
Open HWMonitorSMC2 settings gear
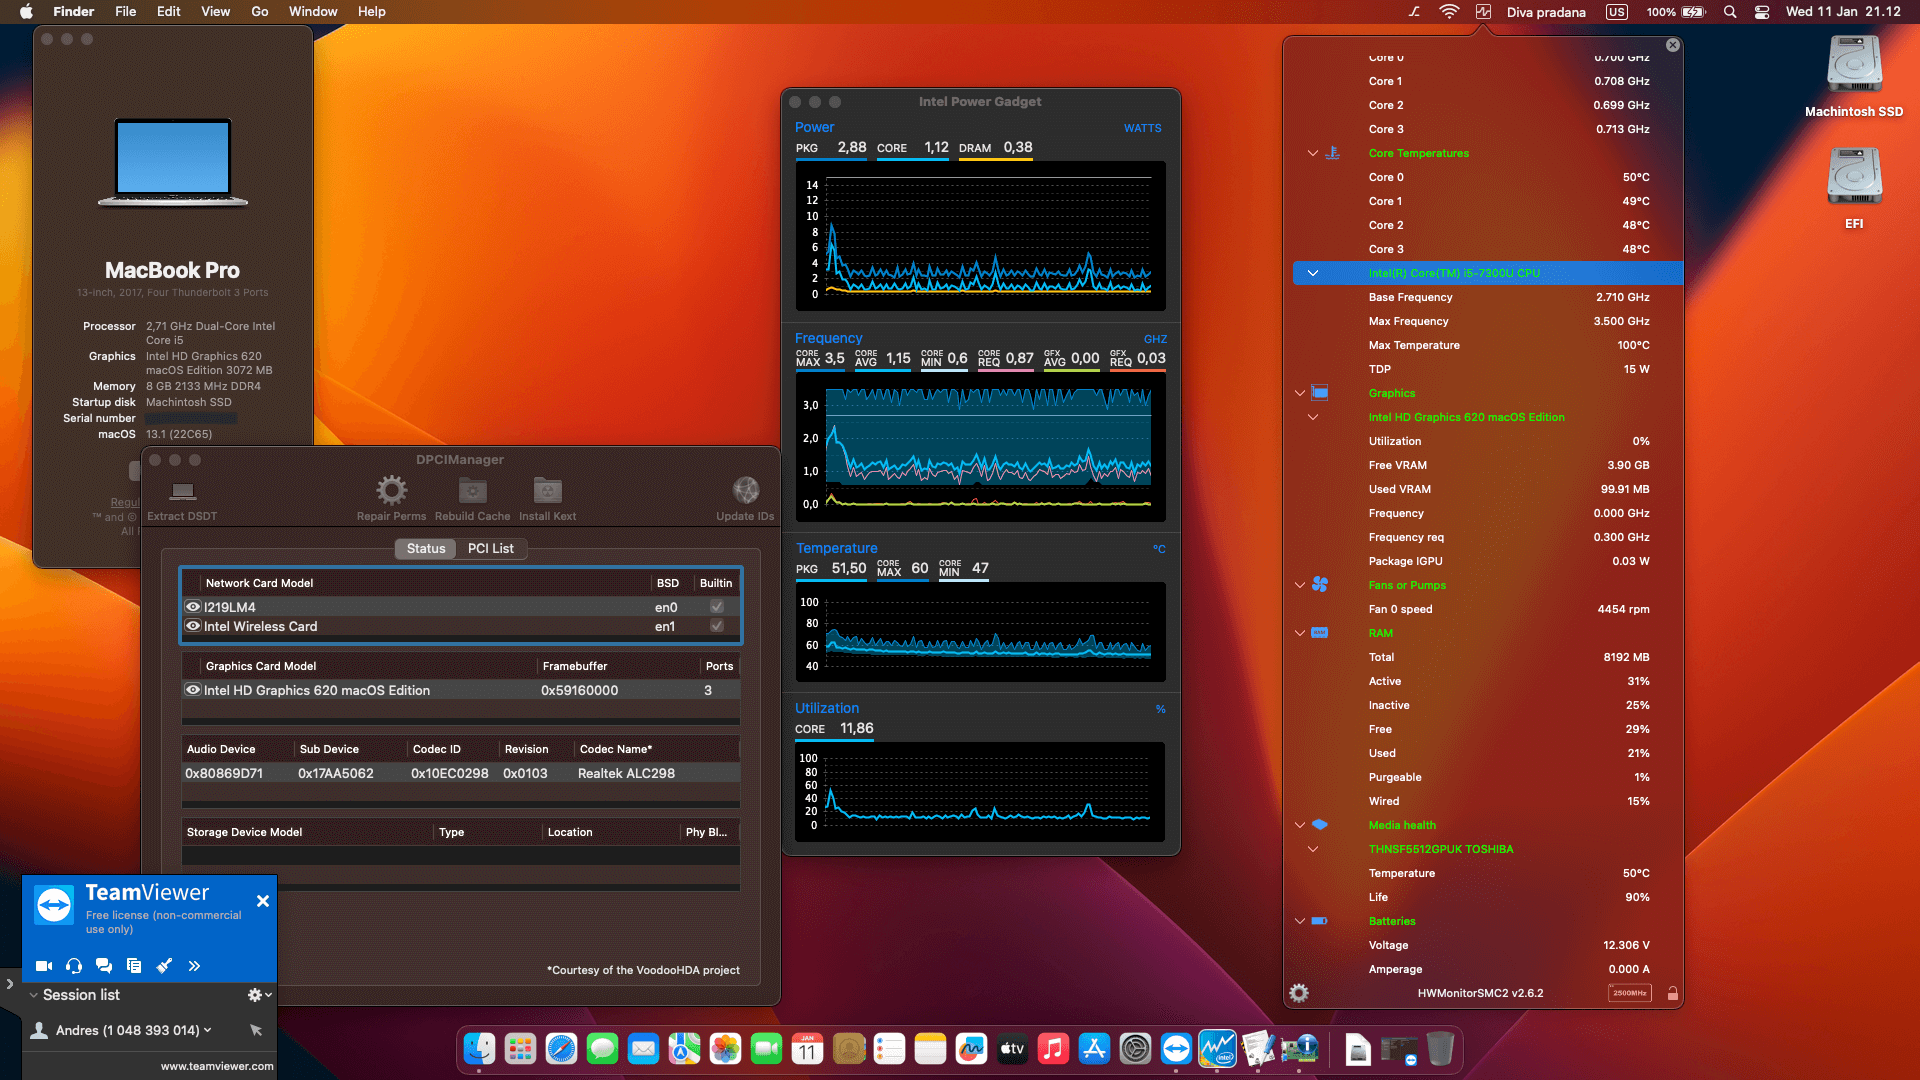pos(1298,993)
